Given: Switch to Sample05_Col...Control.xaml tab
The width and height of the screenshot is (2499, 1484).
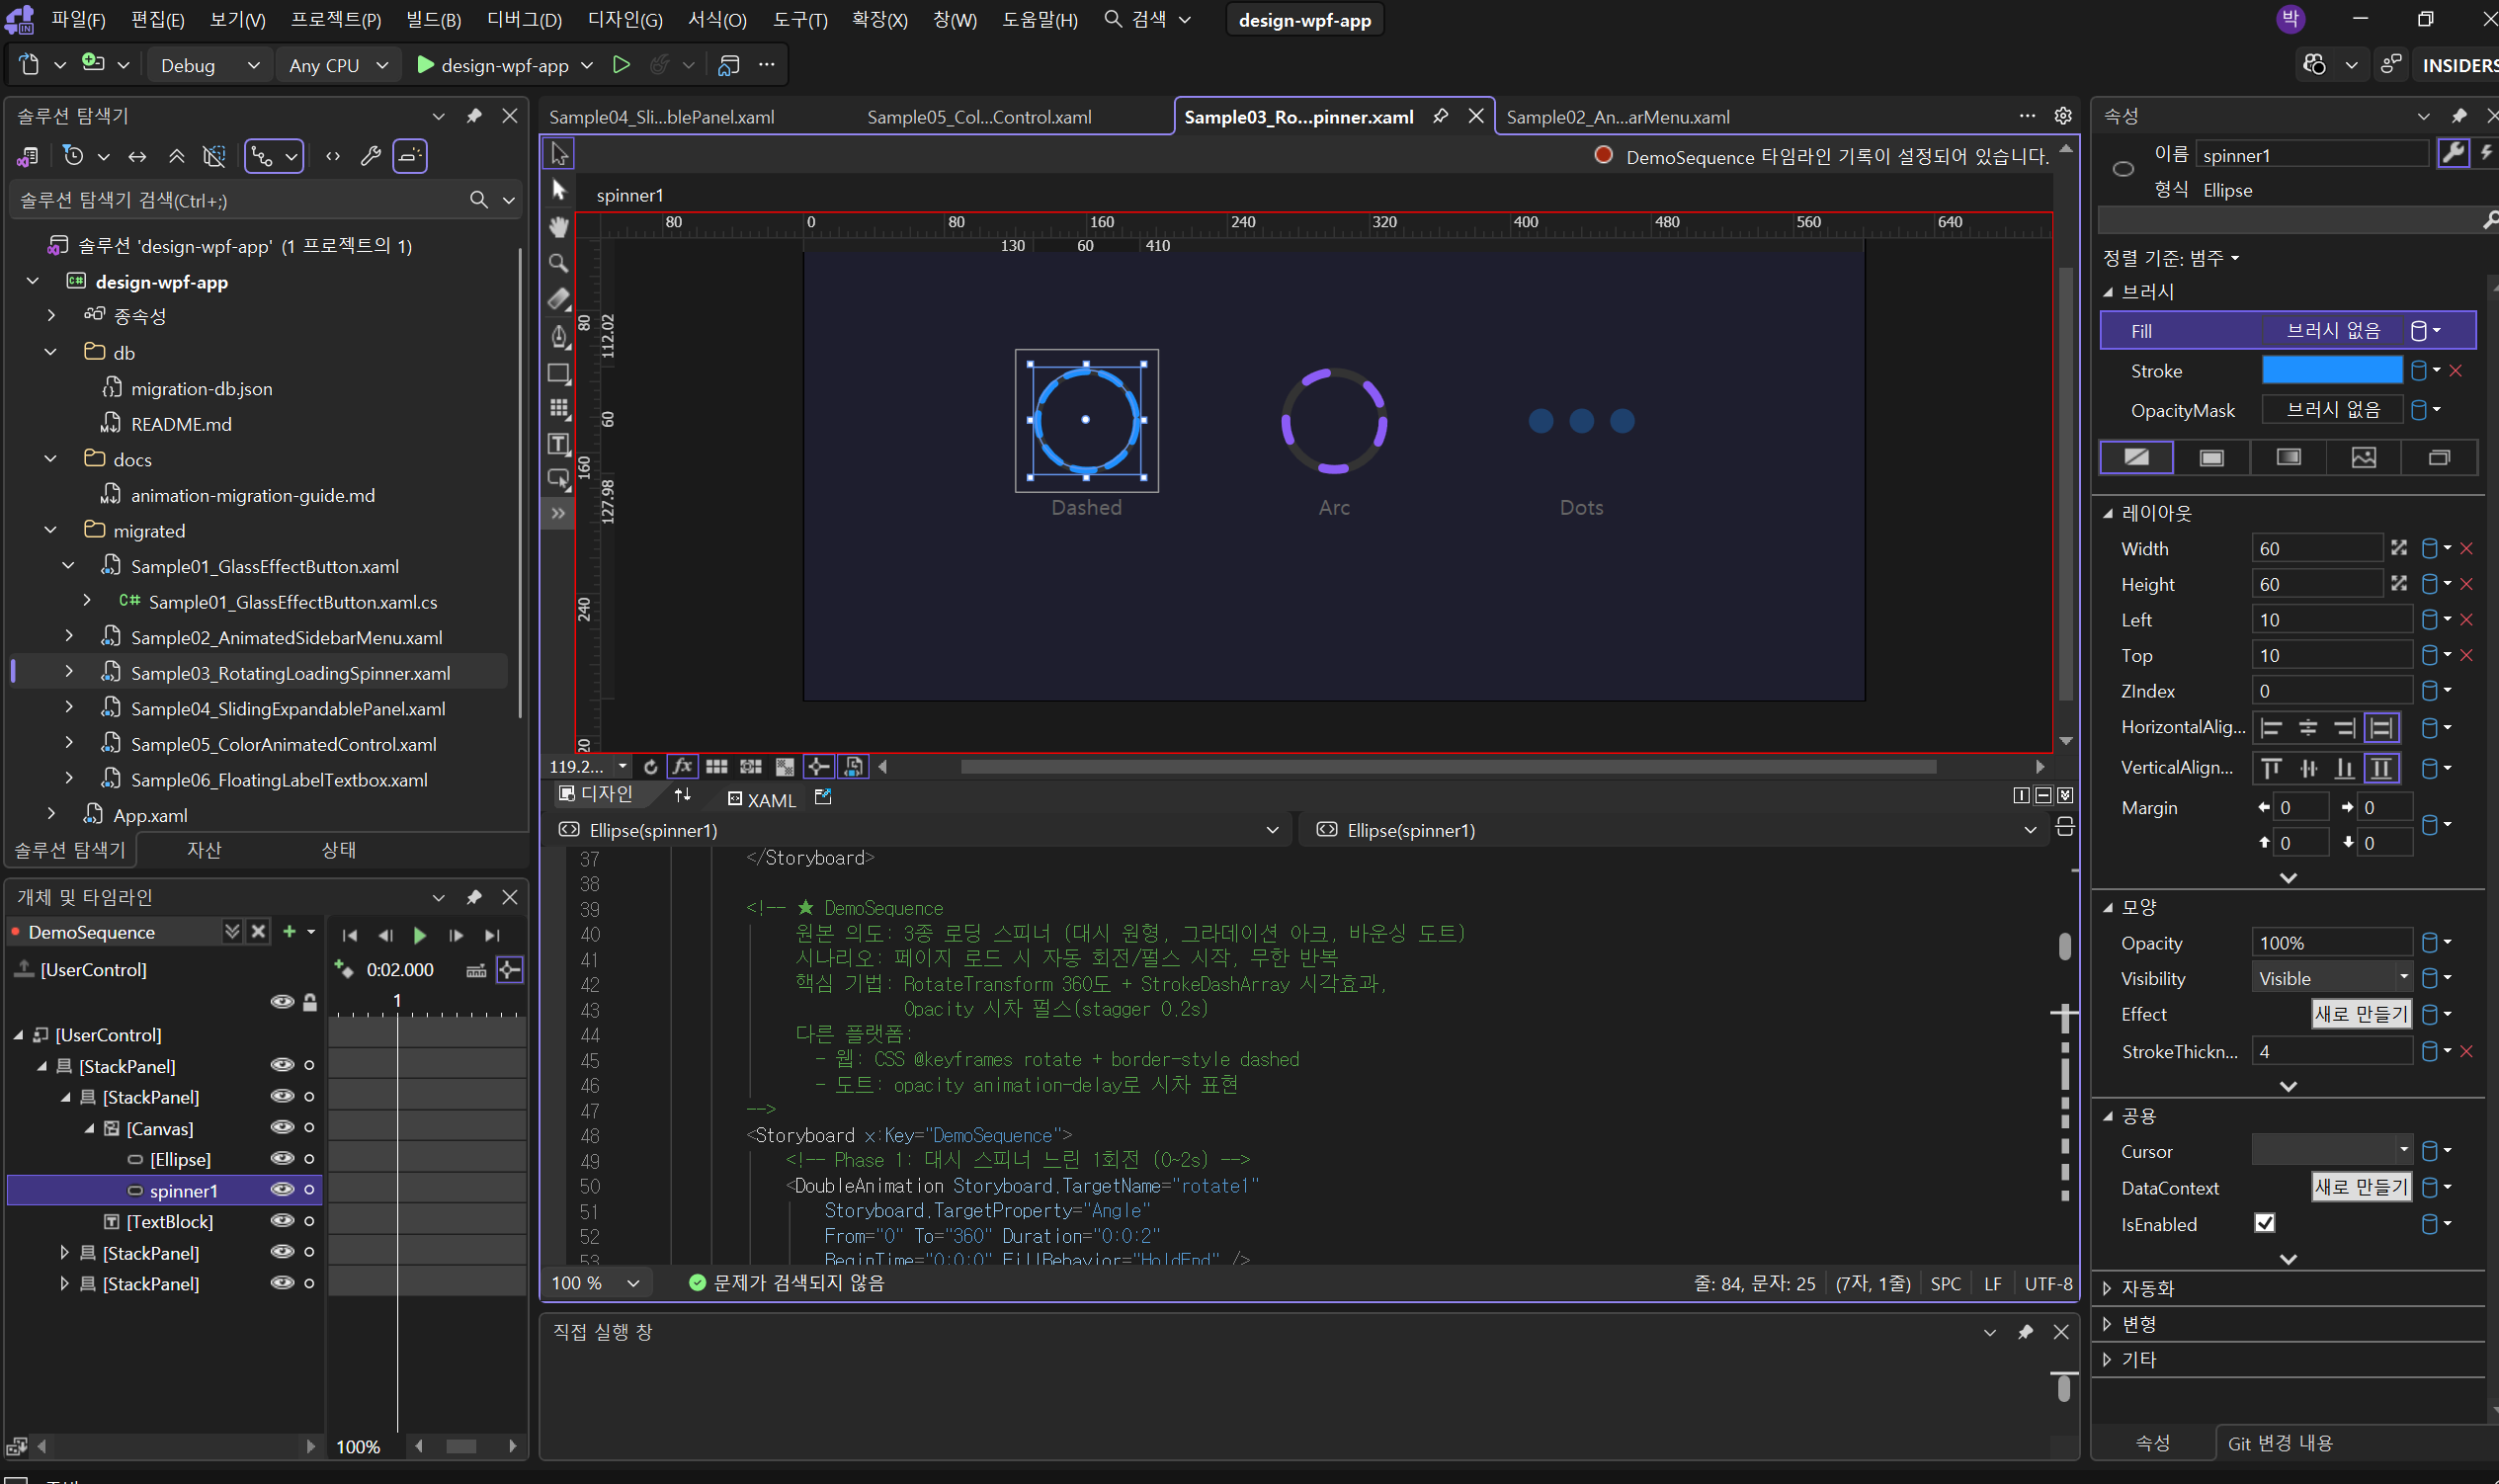Looking at the screenshot, I should click(x=978, y=117).
